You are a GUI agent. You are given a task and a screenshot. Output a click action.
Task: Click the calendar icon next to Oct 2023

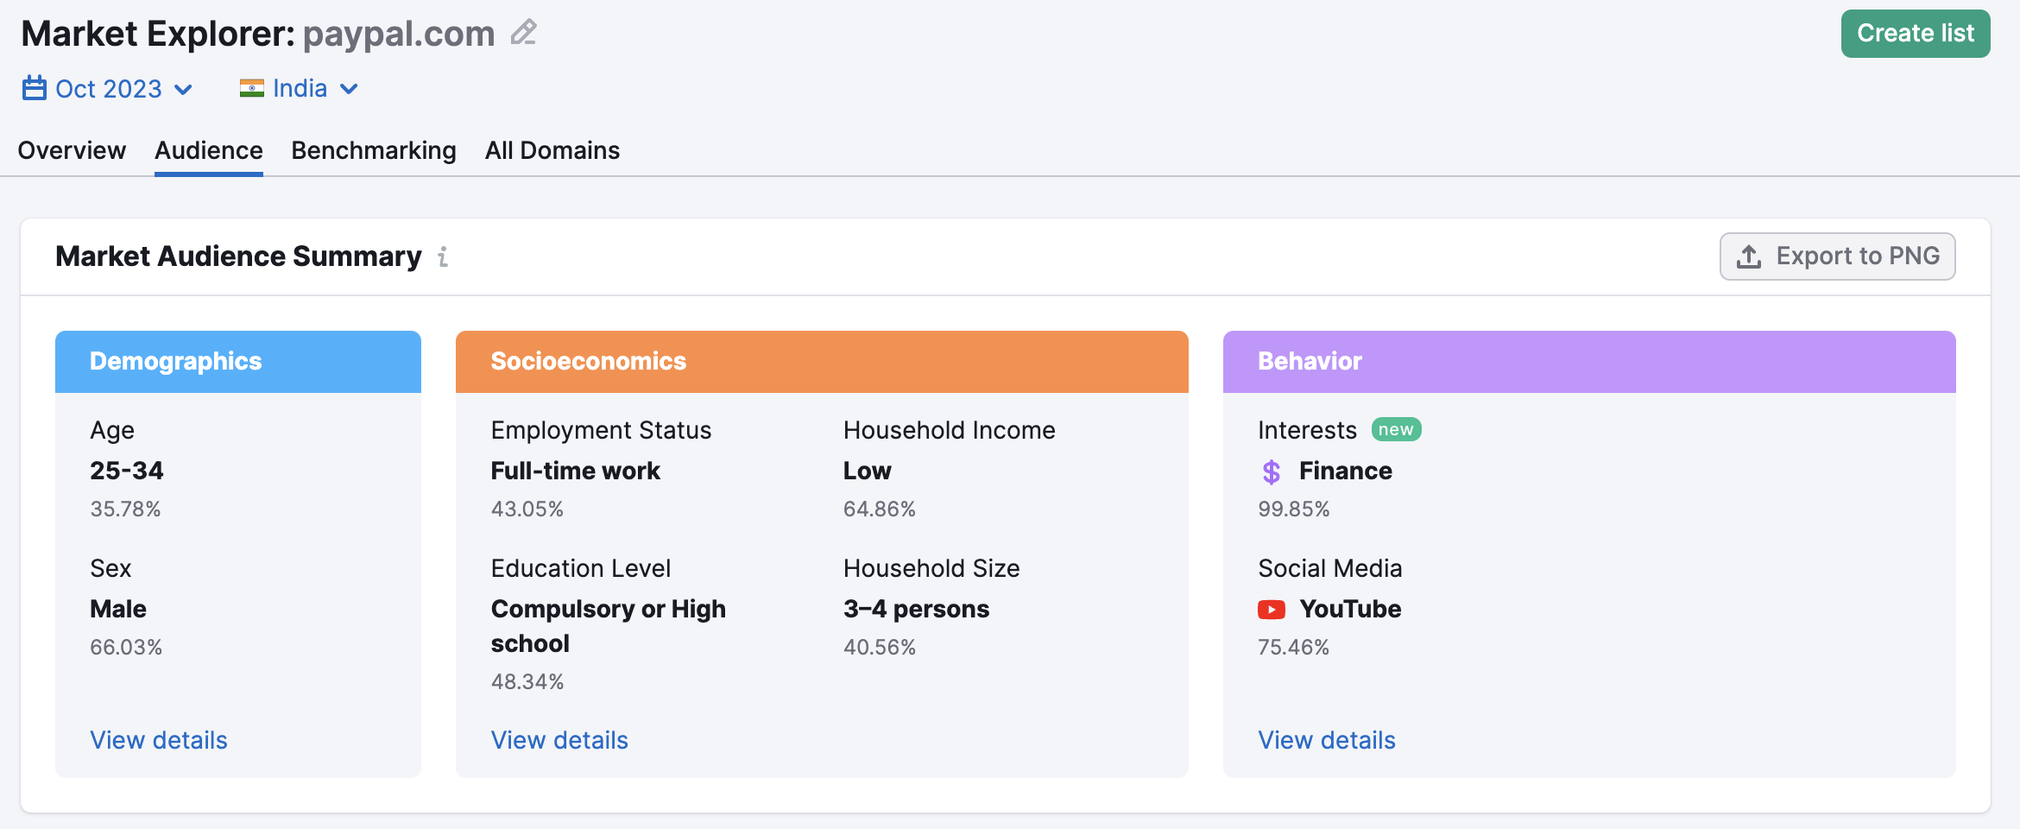click(34, 88)
